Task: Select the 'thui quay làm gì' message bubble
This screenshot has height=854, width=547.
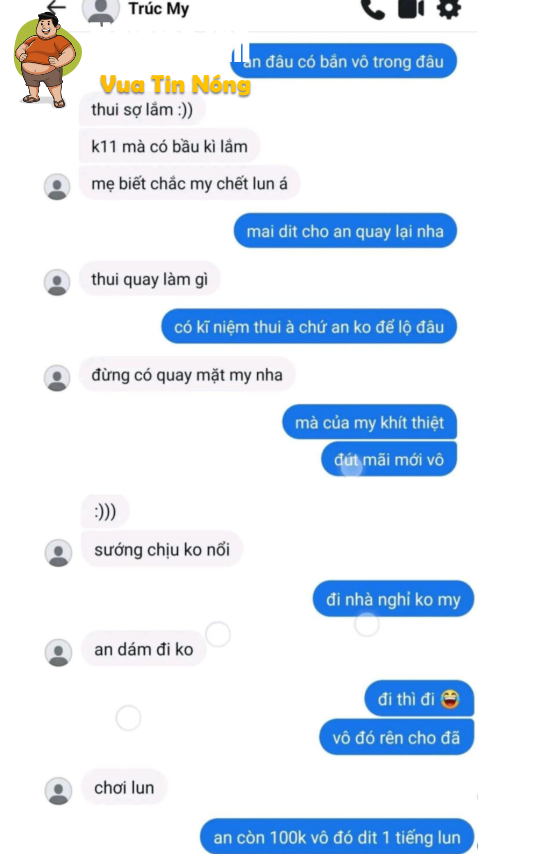Action: coord(150,279)
